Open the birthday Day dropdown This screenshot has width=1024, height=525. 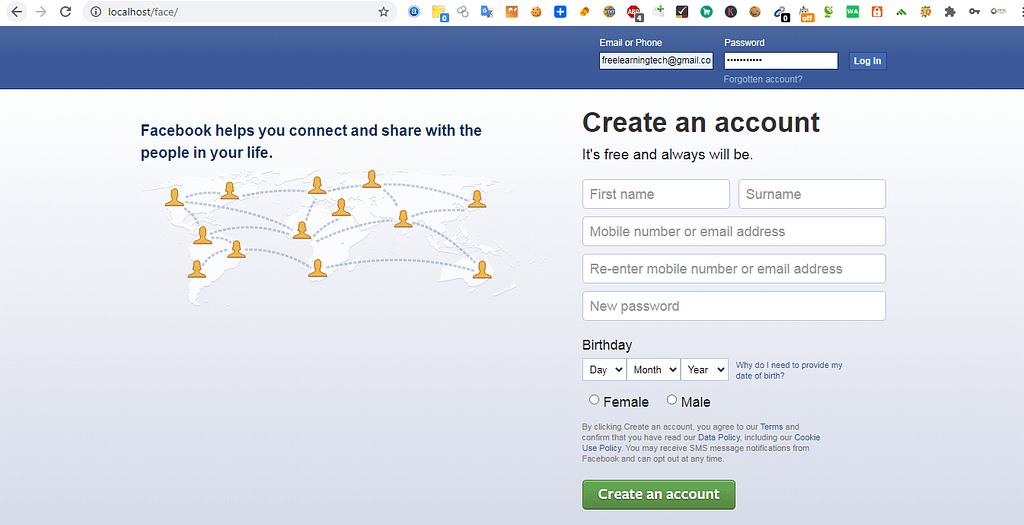tap(604, 370)
